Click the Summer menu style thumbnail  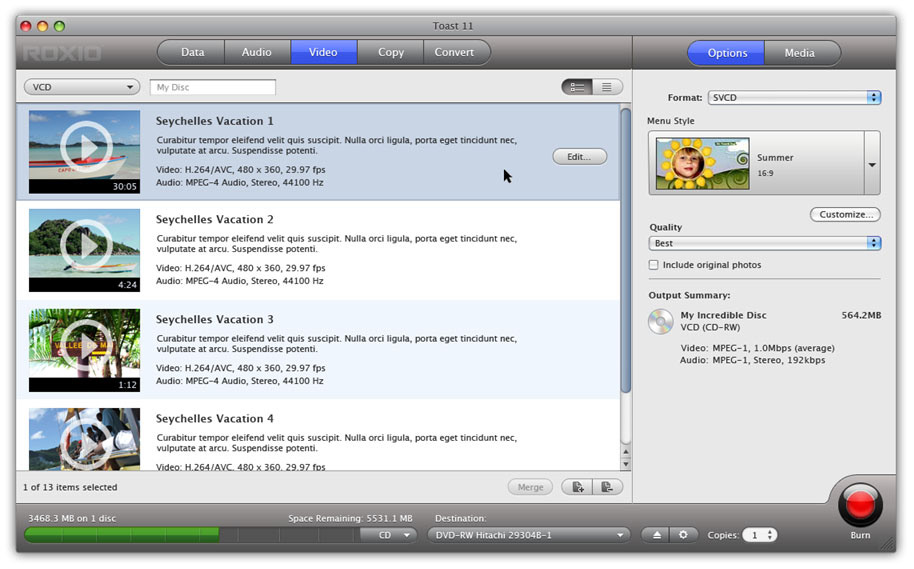(702, 164)
